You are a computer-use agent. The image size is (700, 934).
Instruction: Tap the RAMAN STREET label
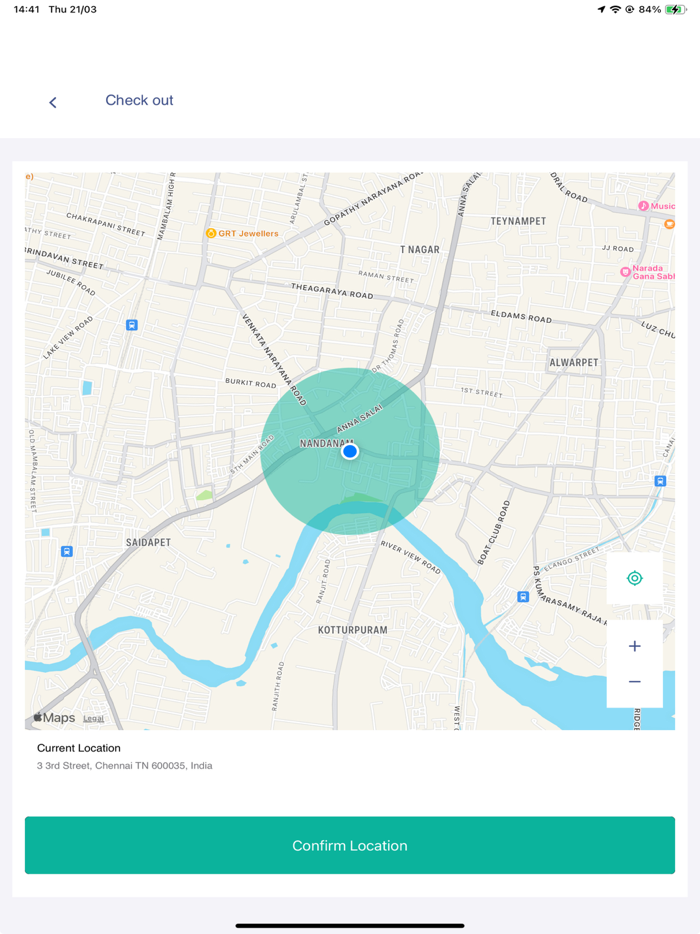pos(385,276)
